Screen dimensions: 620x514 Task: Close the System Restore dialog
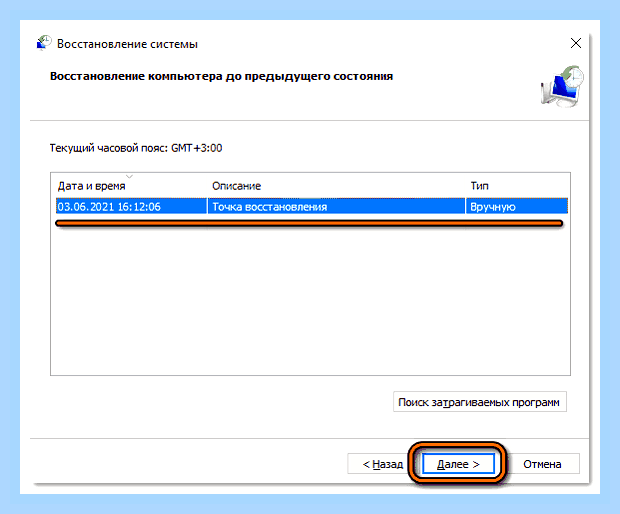(576, 43)
